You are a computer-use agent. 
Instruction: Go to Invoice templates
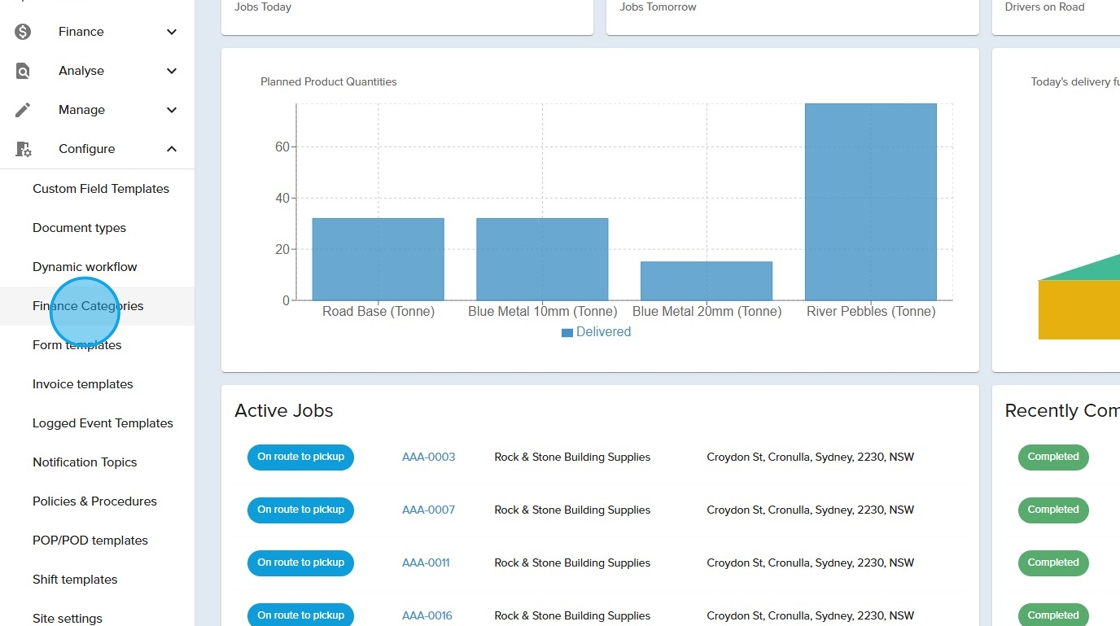coord(82,384)
